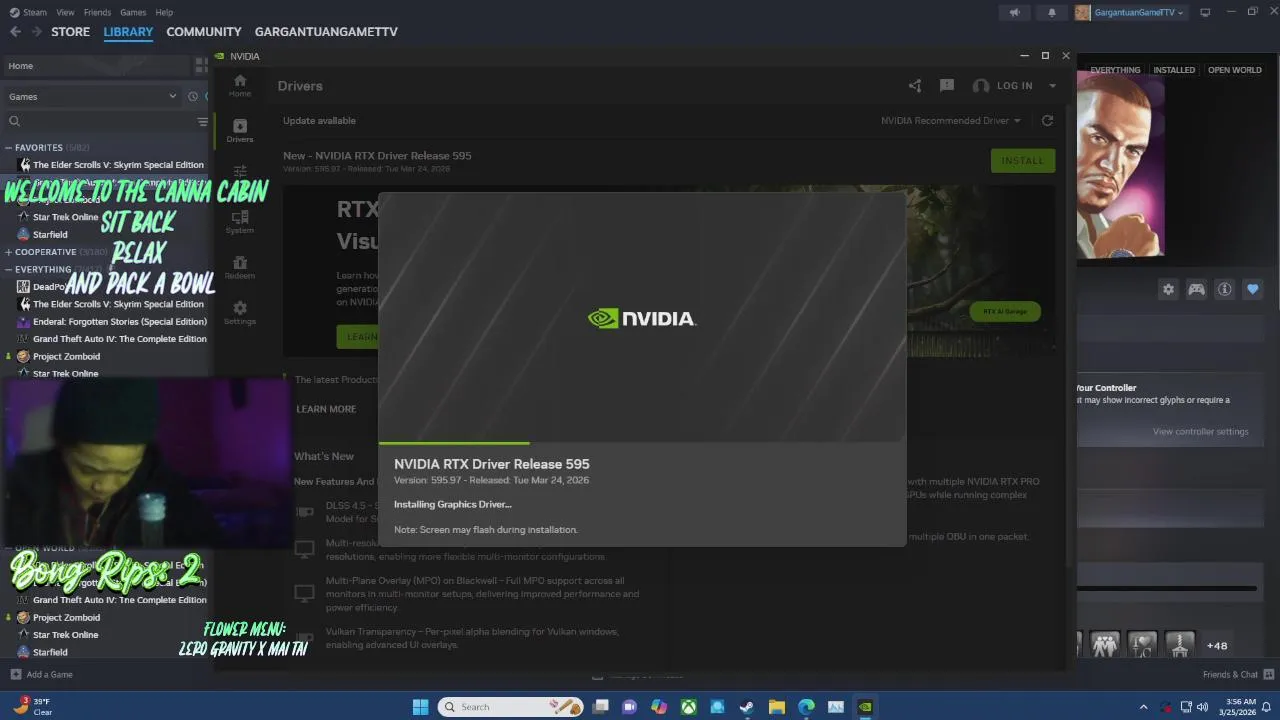The image size is (1280, 720).
Task: Switch Steam to Big Picture mode
Action: tap(1205, 12)
